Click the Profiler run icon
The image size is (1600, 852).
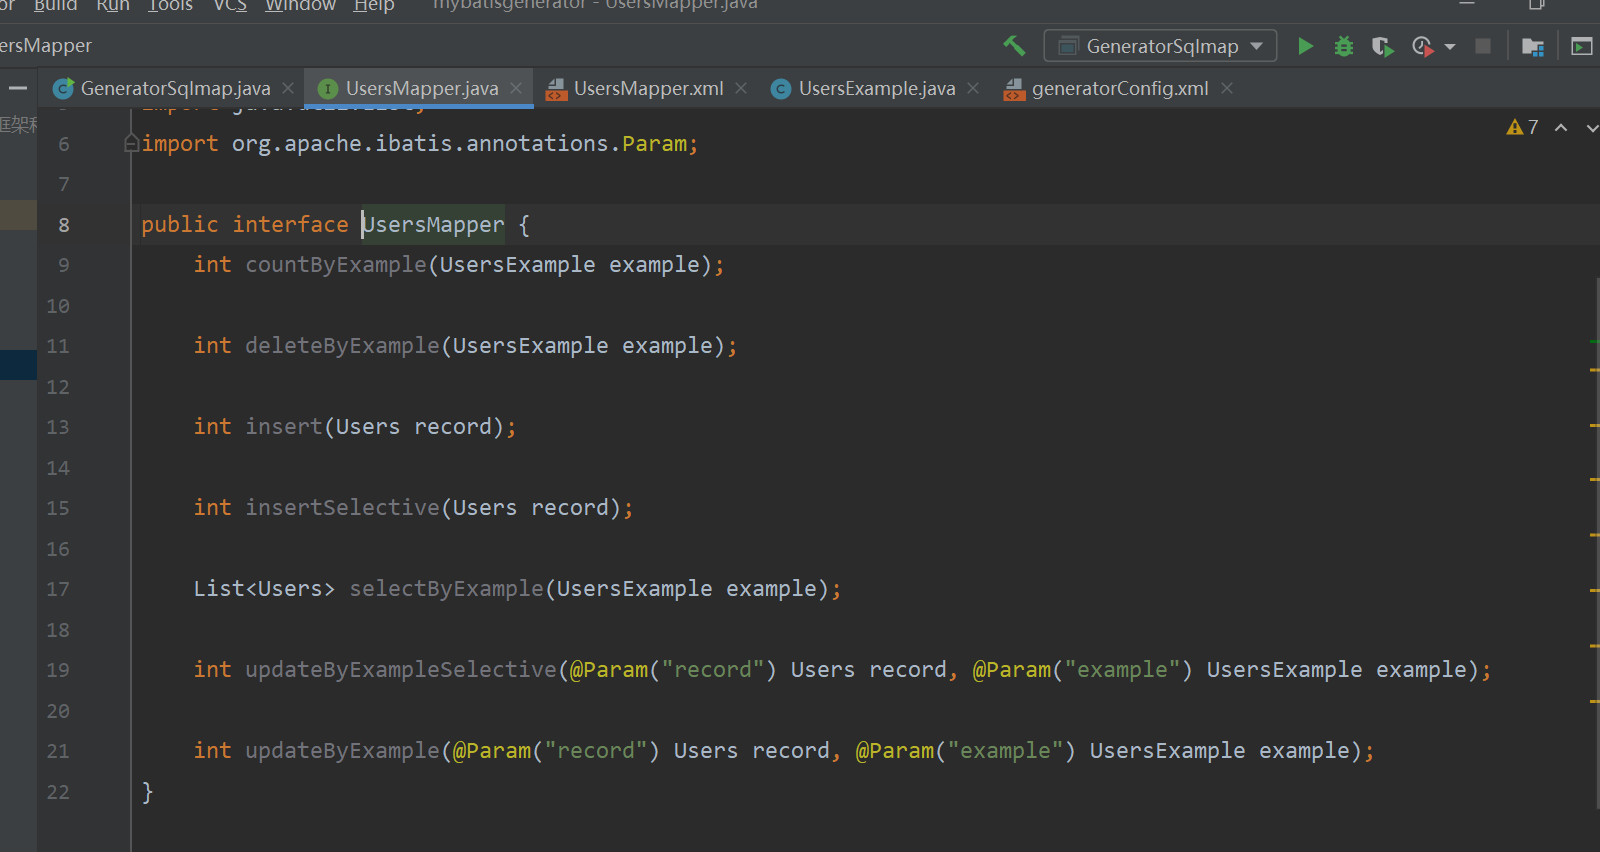coord(1422,46)
